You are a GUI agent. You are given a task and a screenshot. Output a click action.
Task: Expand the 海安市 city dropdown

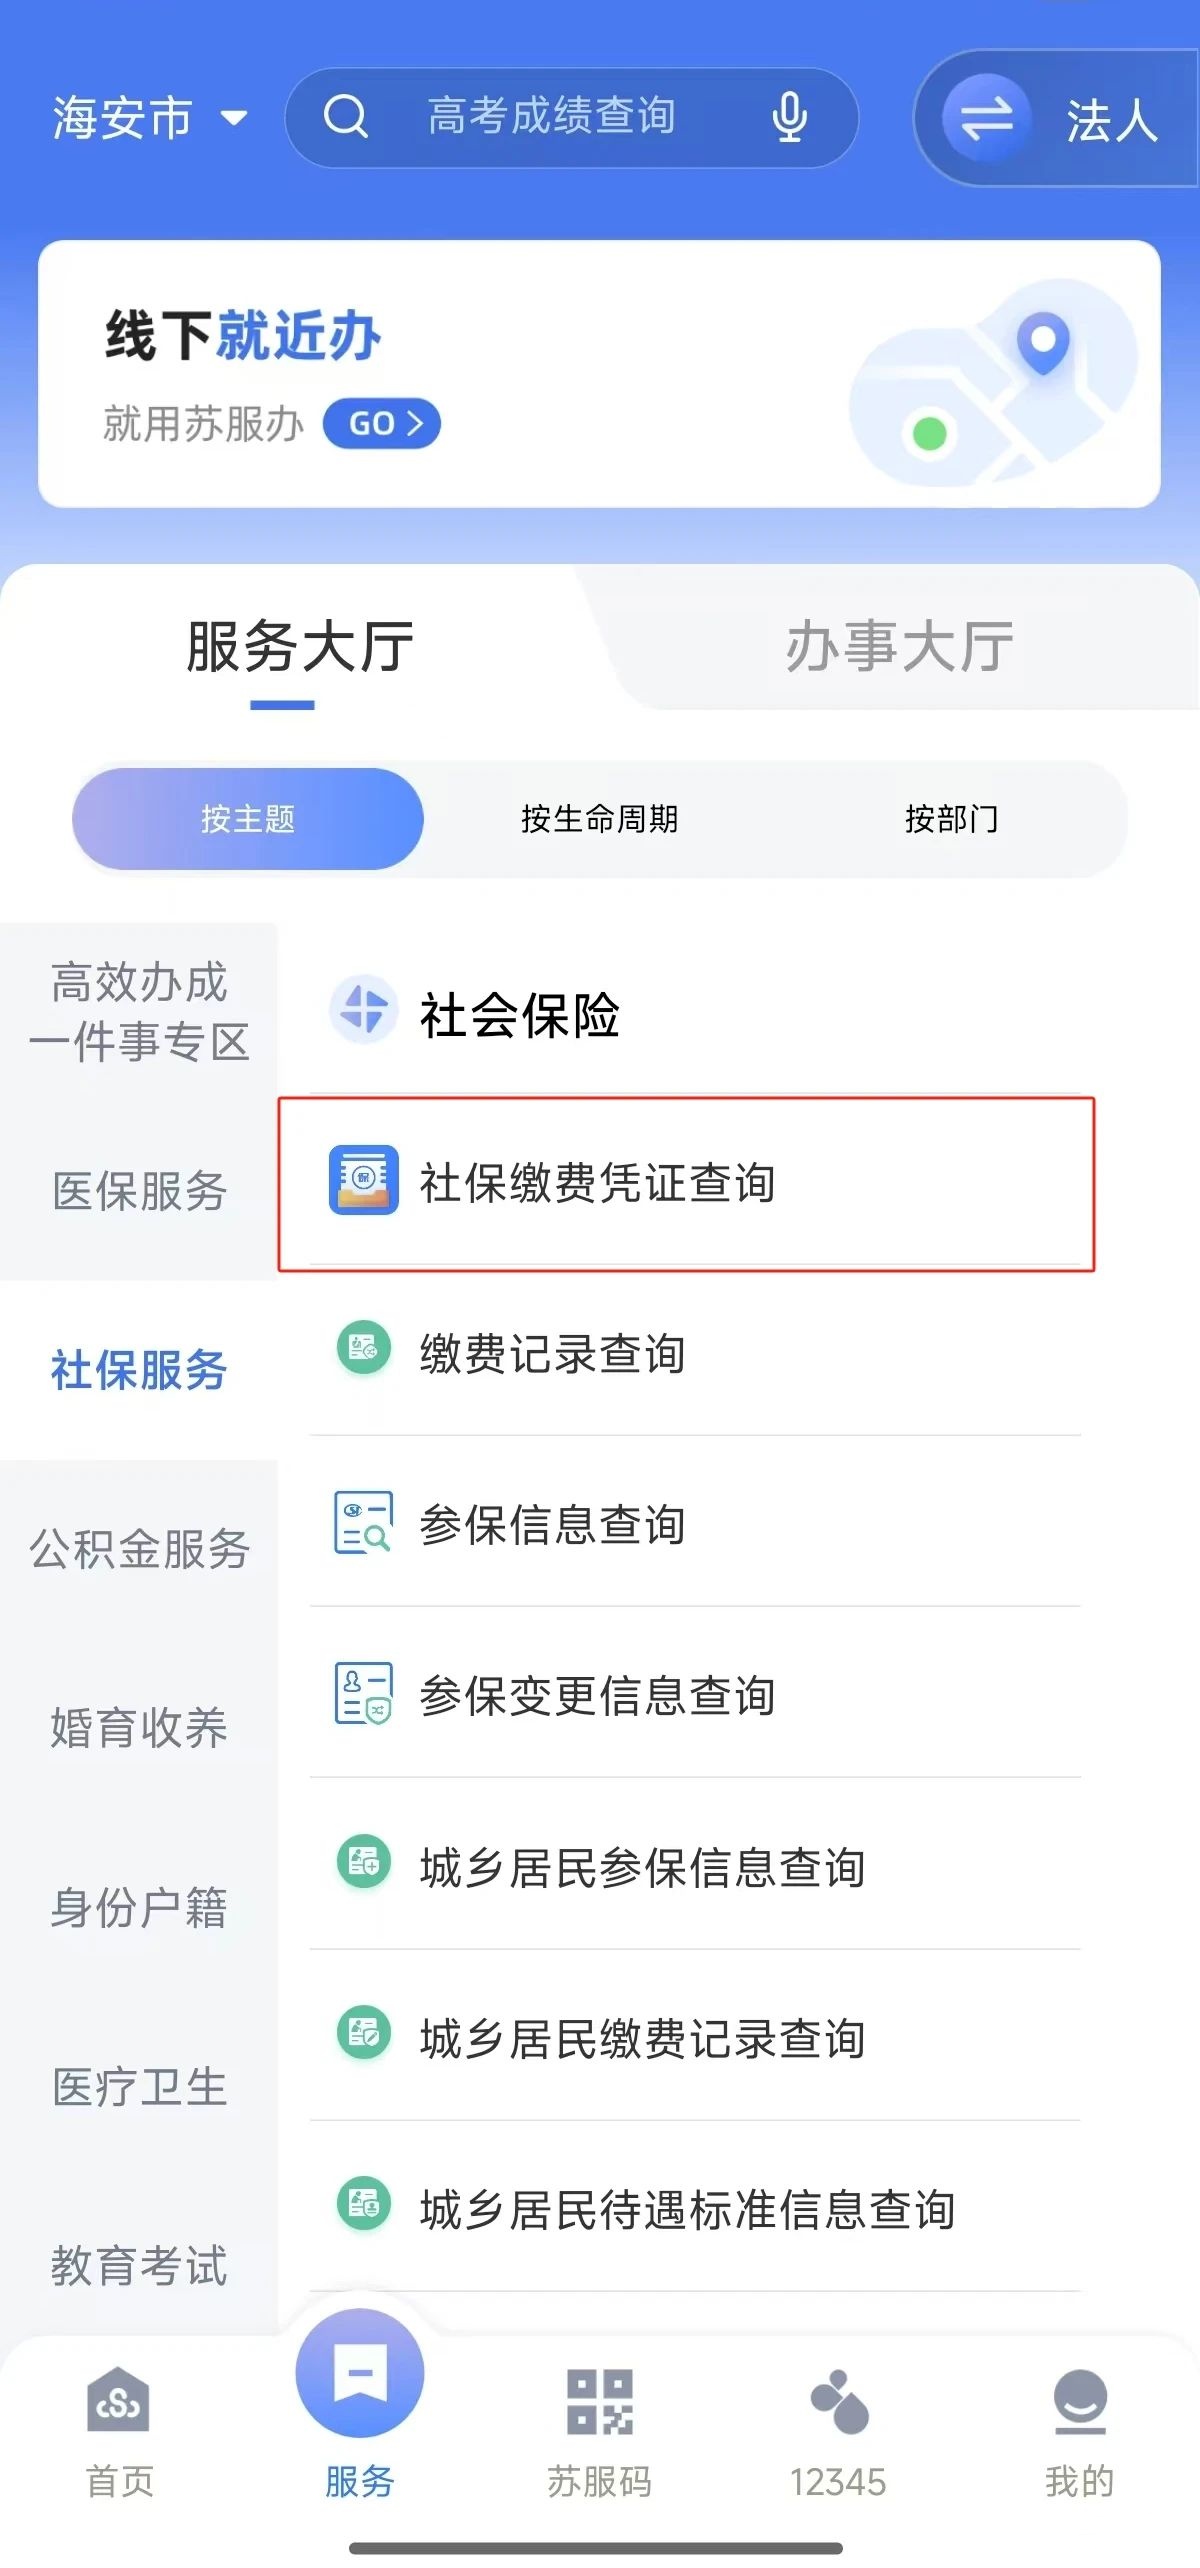150,118
